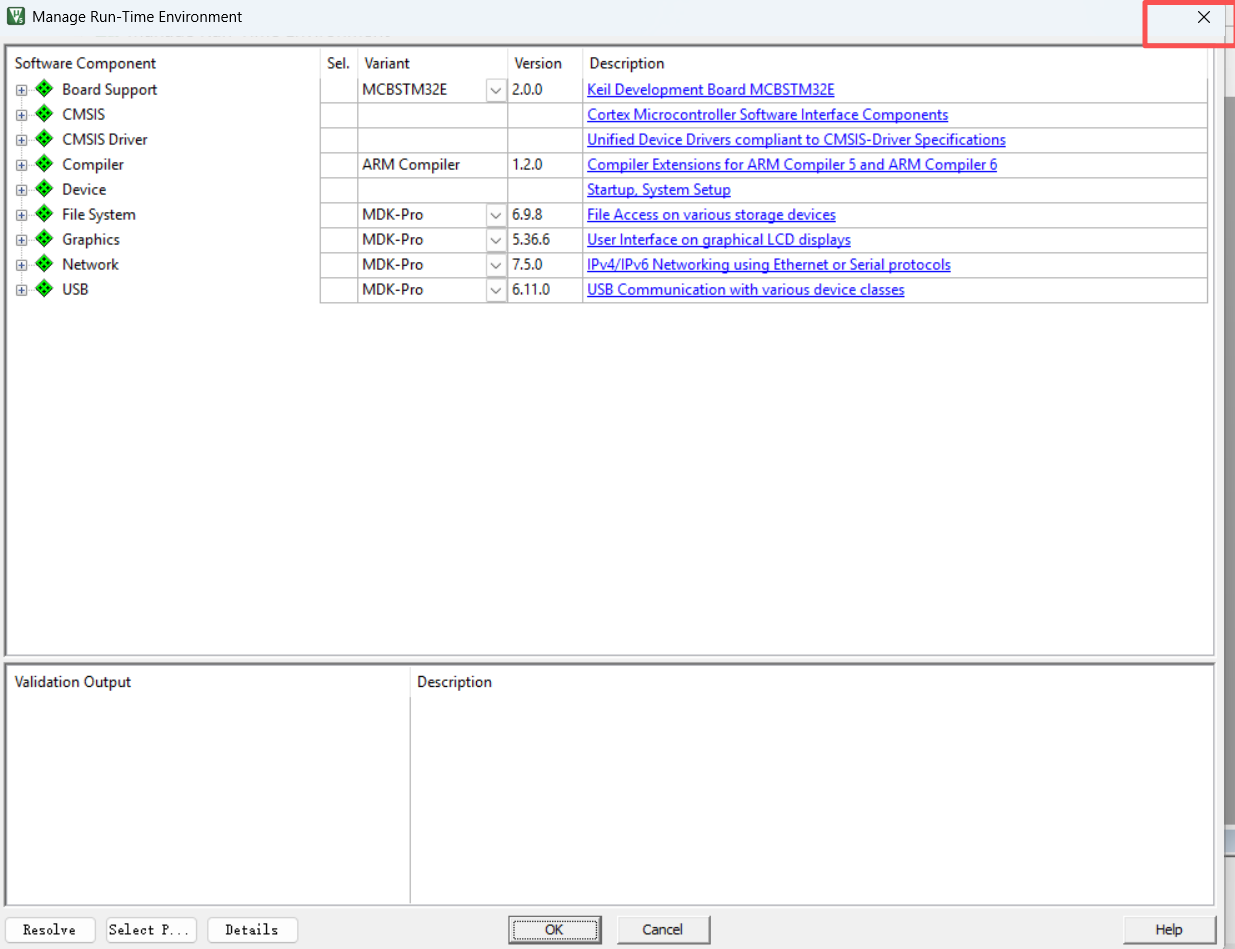Select the CMSIS Driver row label
Screen dimensions: 1235x949
click(105, 140)
